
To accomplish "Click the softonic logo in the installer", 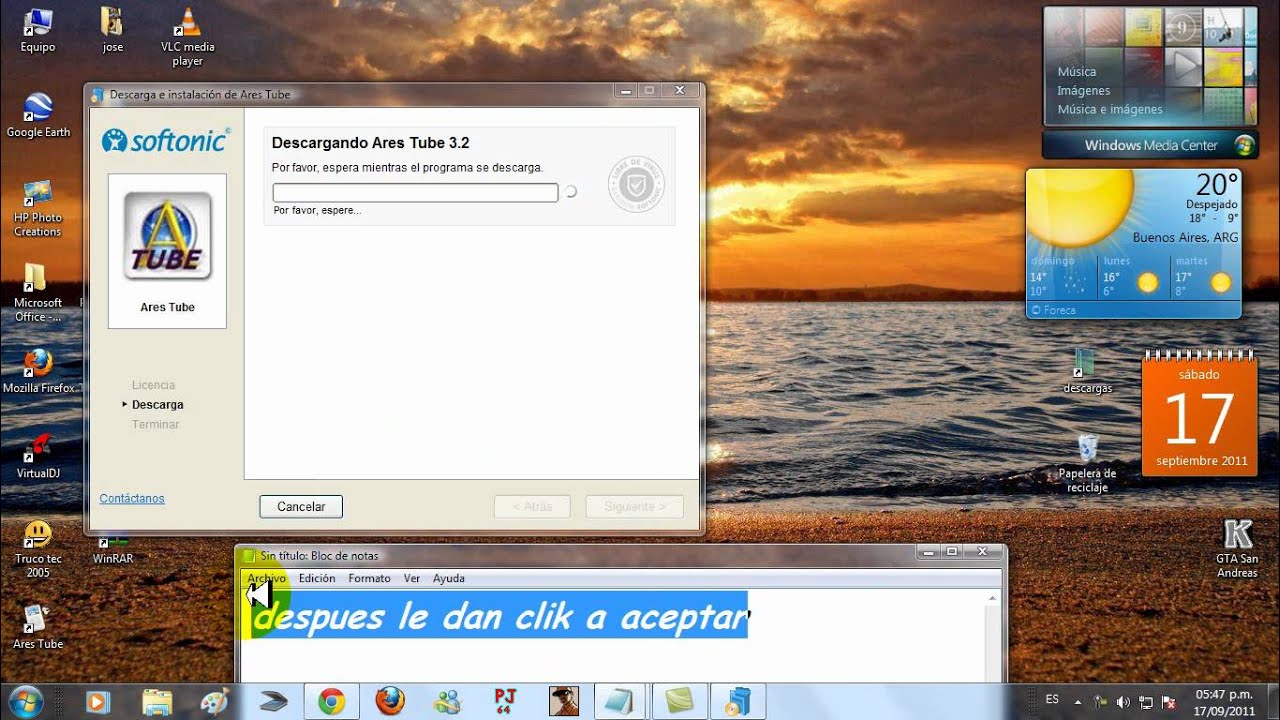I will coord(166,141).
